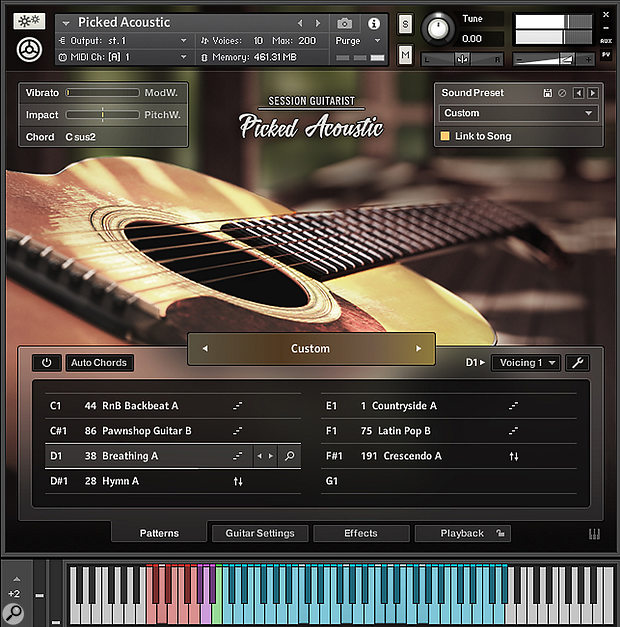This screenshot has width=620, height=627.
Task: Switch to the next song preset
Action: [418, 349]
